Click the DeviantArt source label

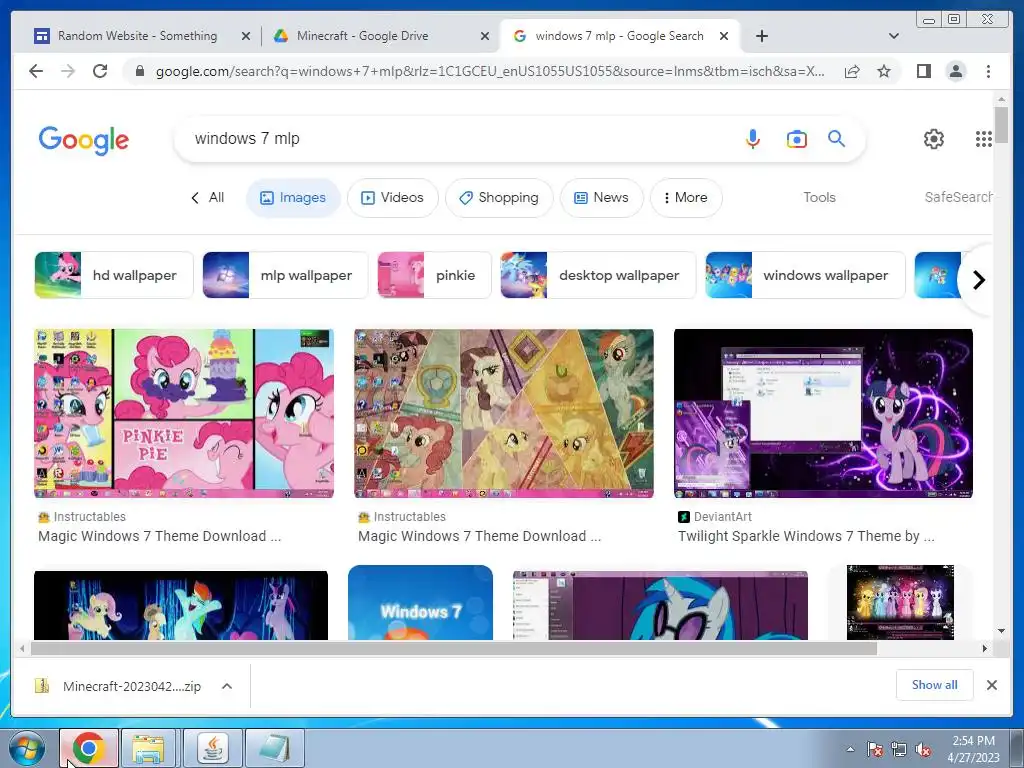722,517
